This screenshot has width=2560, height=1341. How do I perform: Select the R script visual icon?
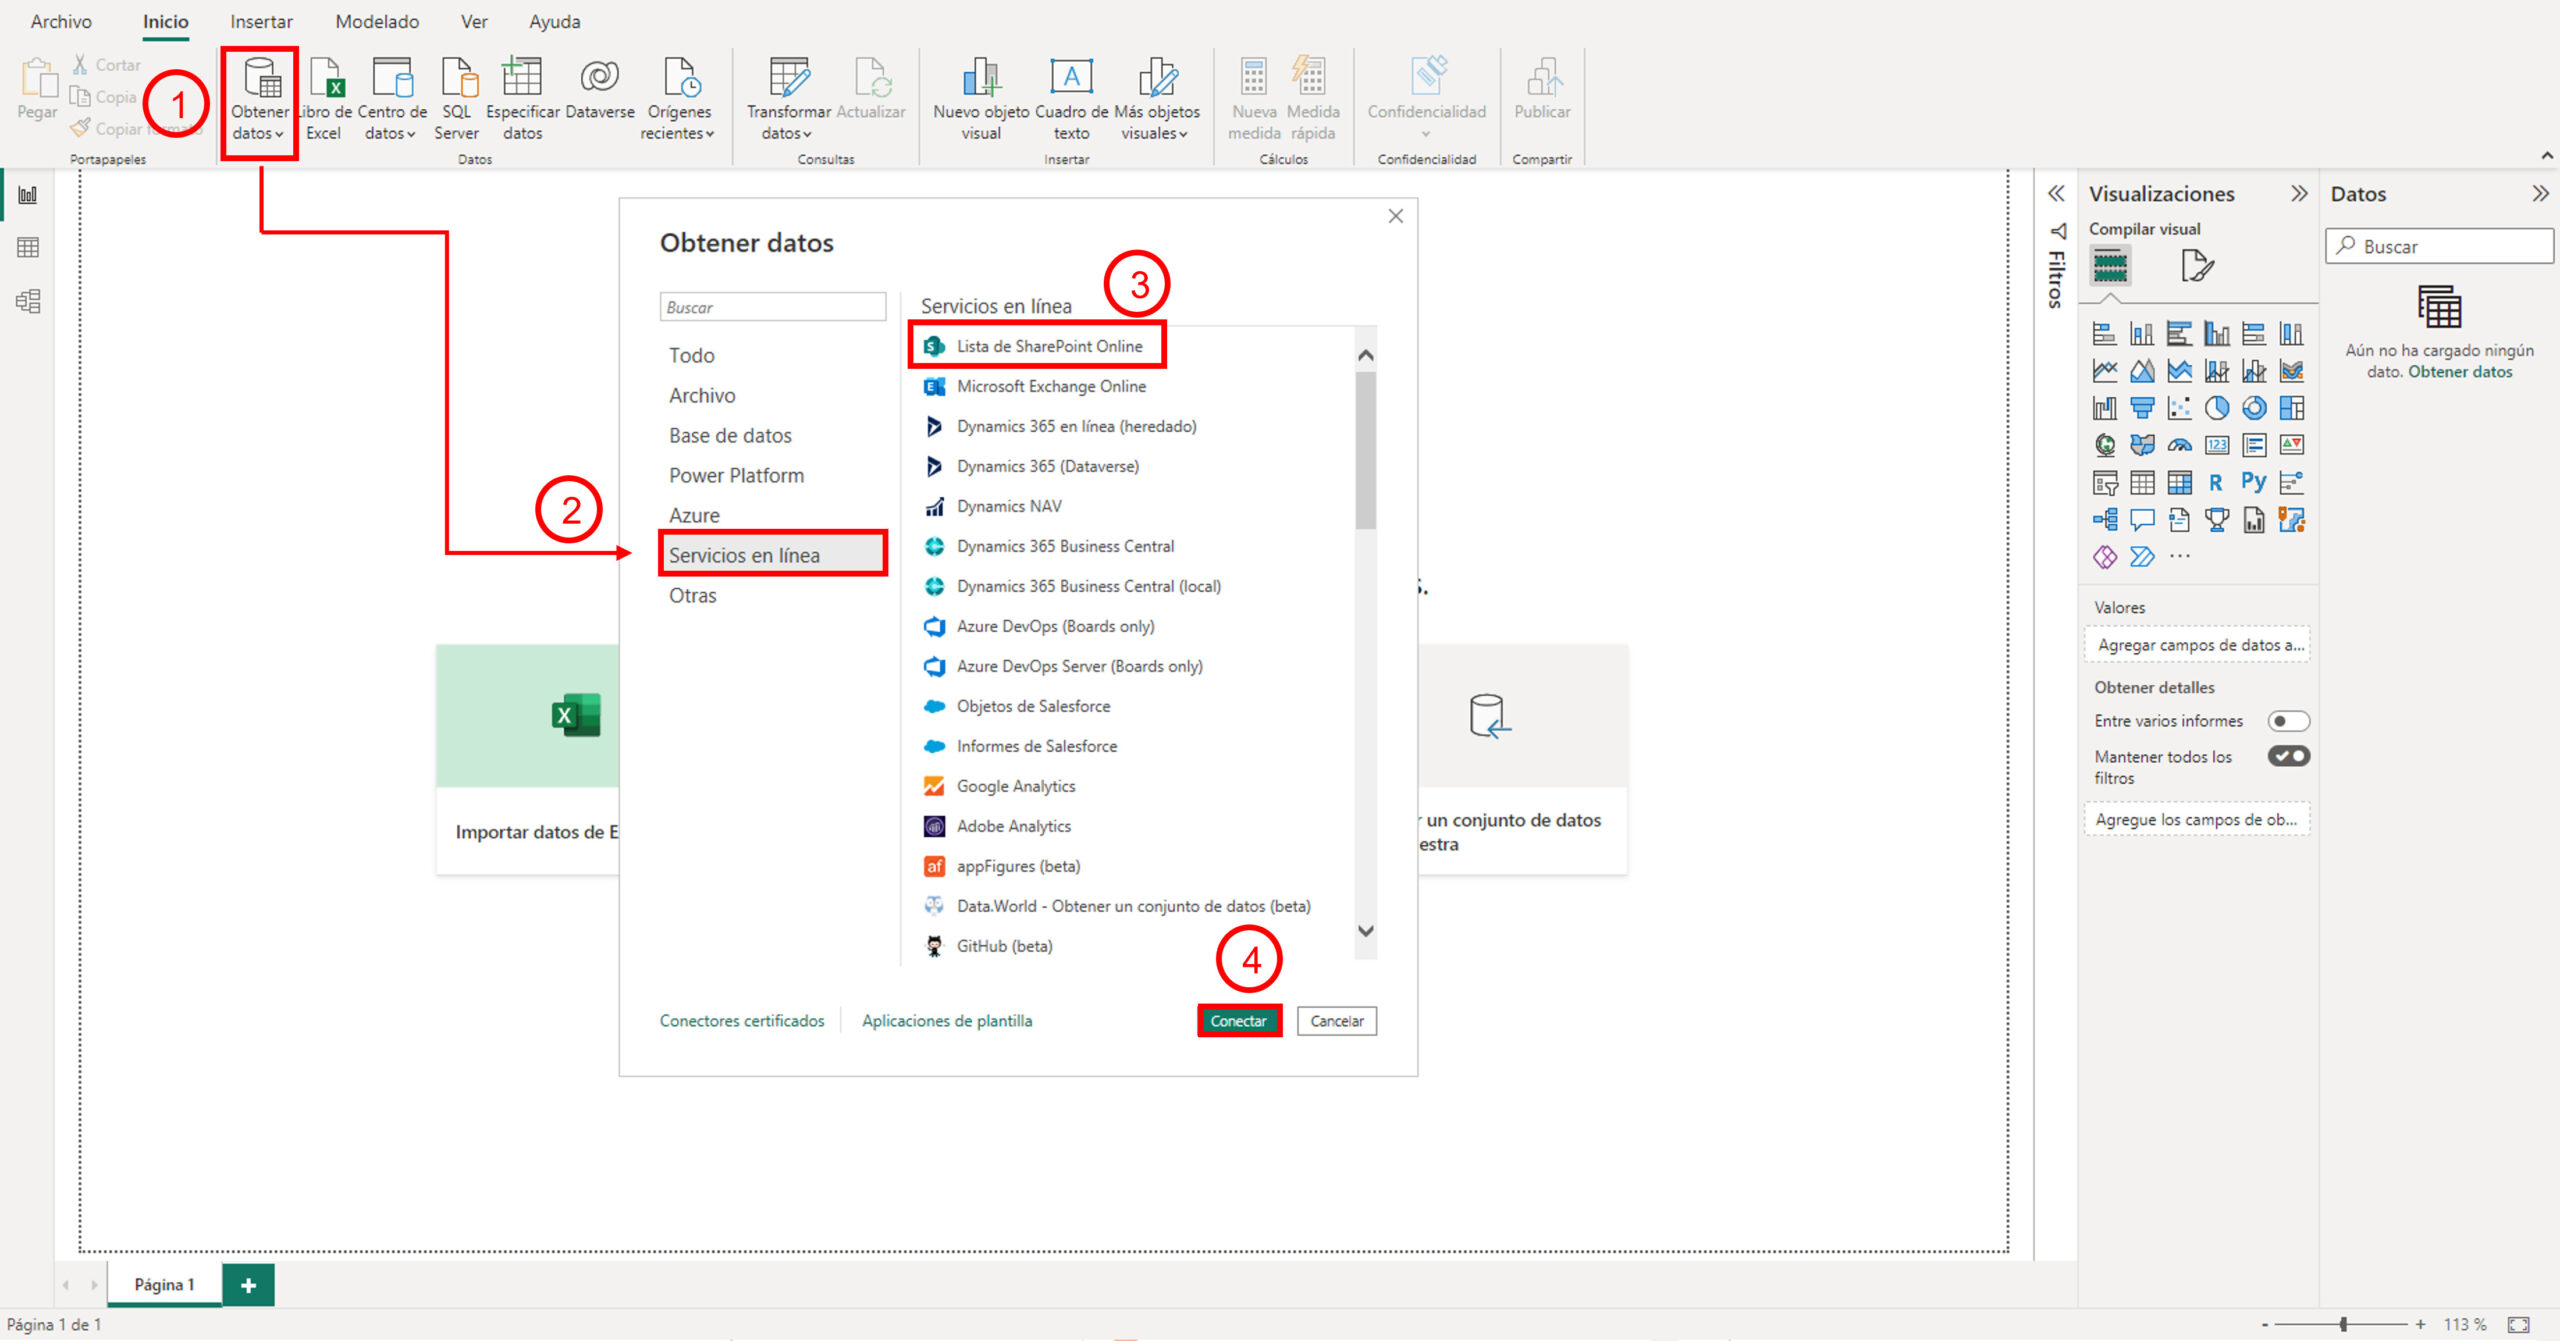[2216, 483]
